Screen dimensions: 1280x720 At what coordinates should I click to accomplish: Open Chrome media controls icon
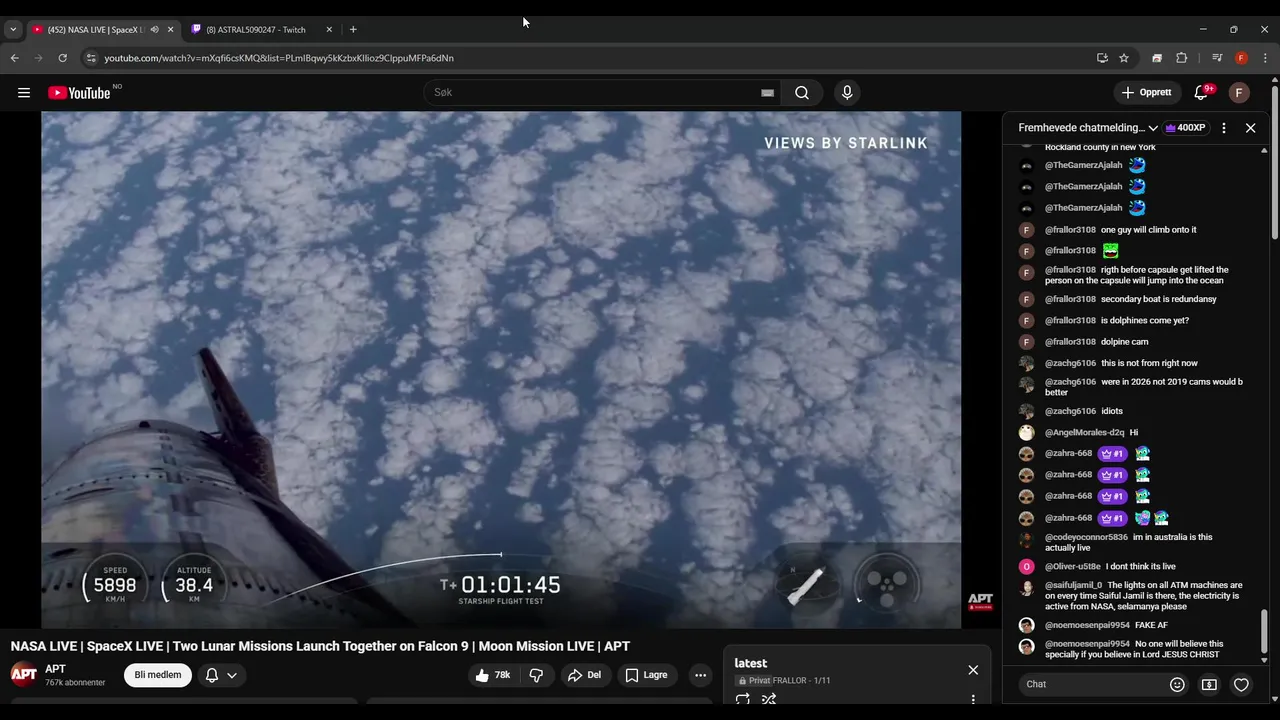pyautogui.click(x=1217, y=58)
